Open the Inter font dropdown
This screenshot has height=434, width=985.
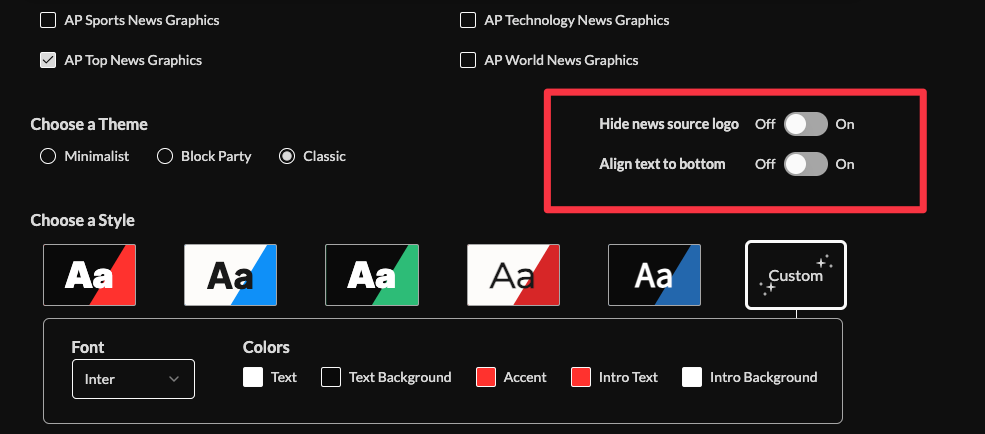point(133,379)
